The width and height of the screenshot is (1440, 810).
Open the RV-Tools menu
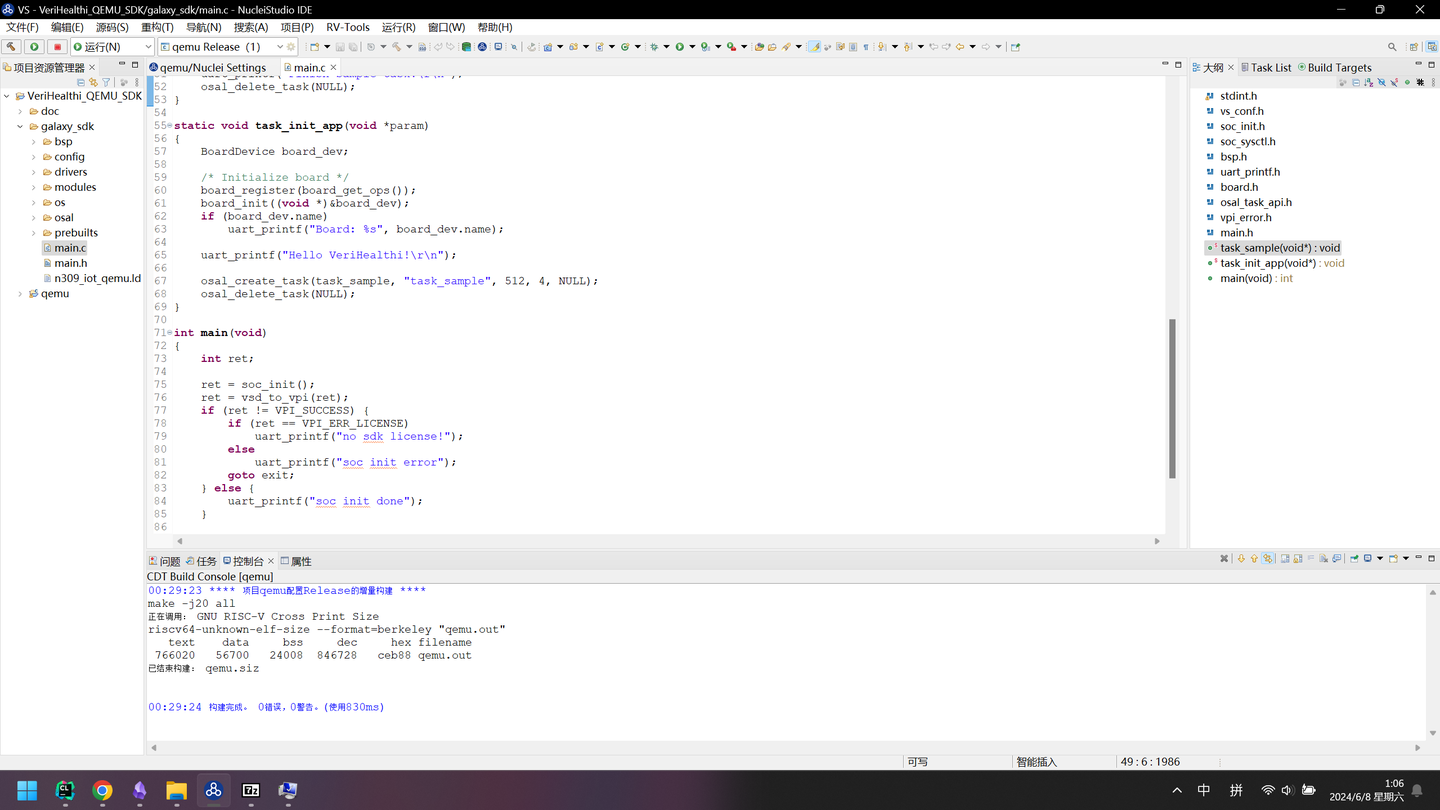pyautogui.click(x=348, y=27)
